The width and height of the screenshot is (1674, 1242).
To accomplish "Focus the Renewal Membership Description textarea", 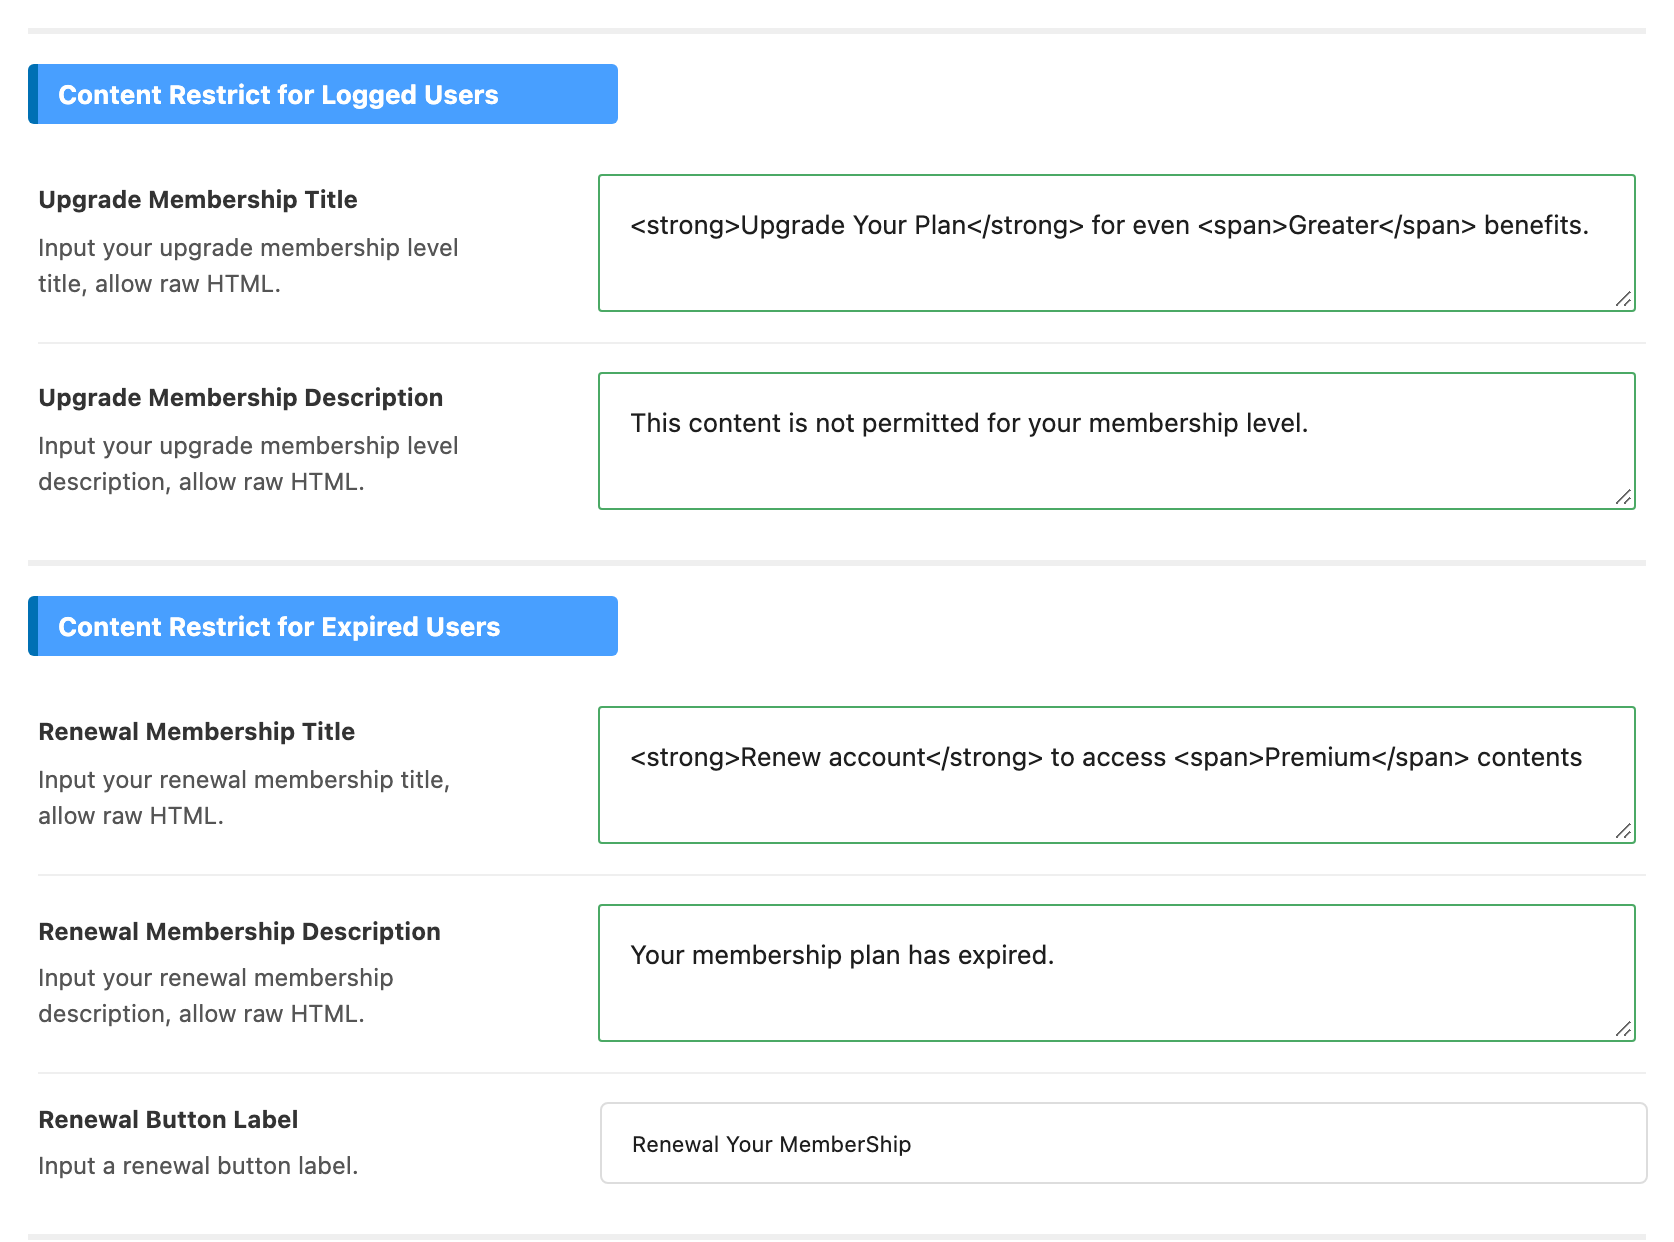I will [x=1117, y=973].
